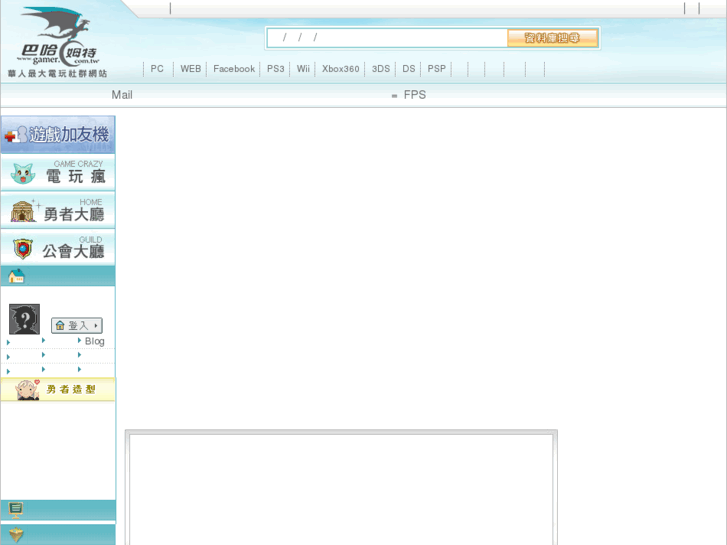Select the PC platform tab
The height and width of the screenshot is (545, 727).
click(x=157, y=69)
